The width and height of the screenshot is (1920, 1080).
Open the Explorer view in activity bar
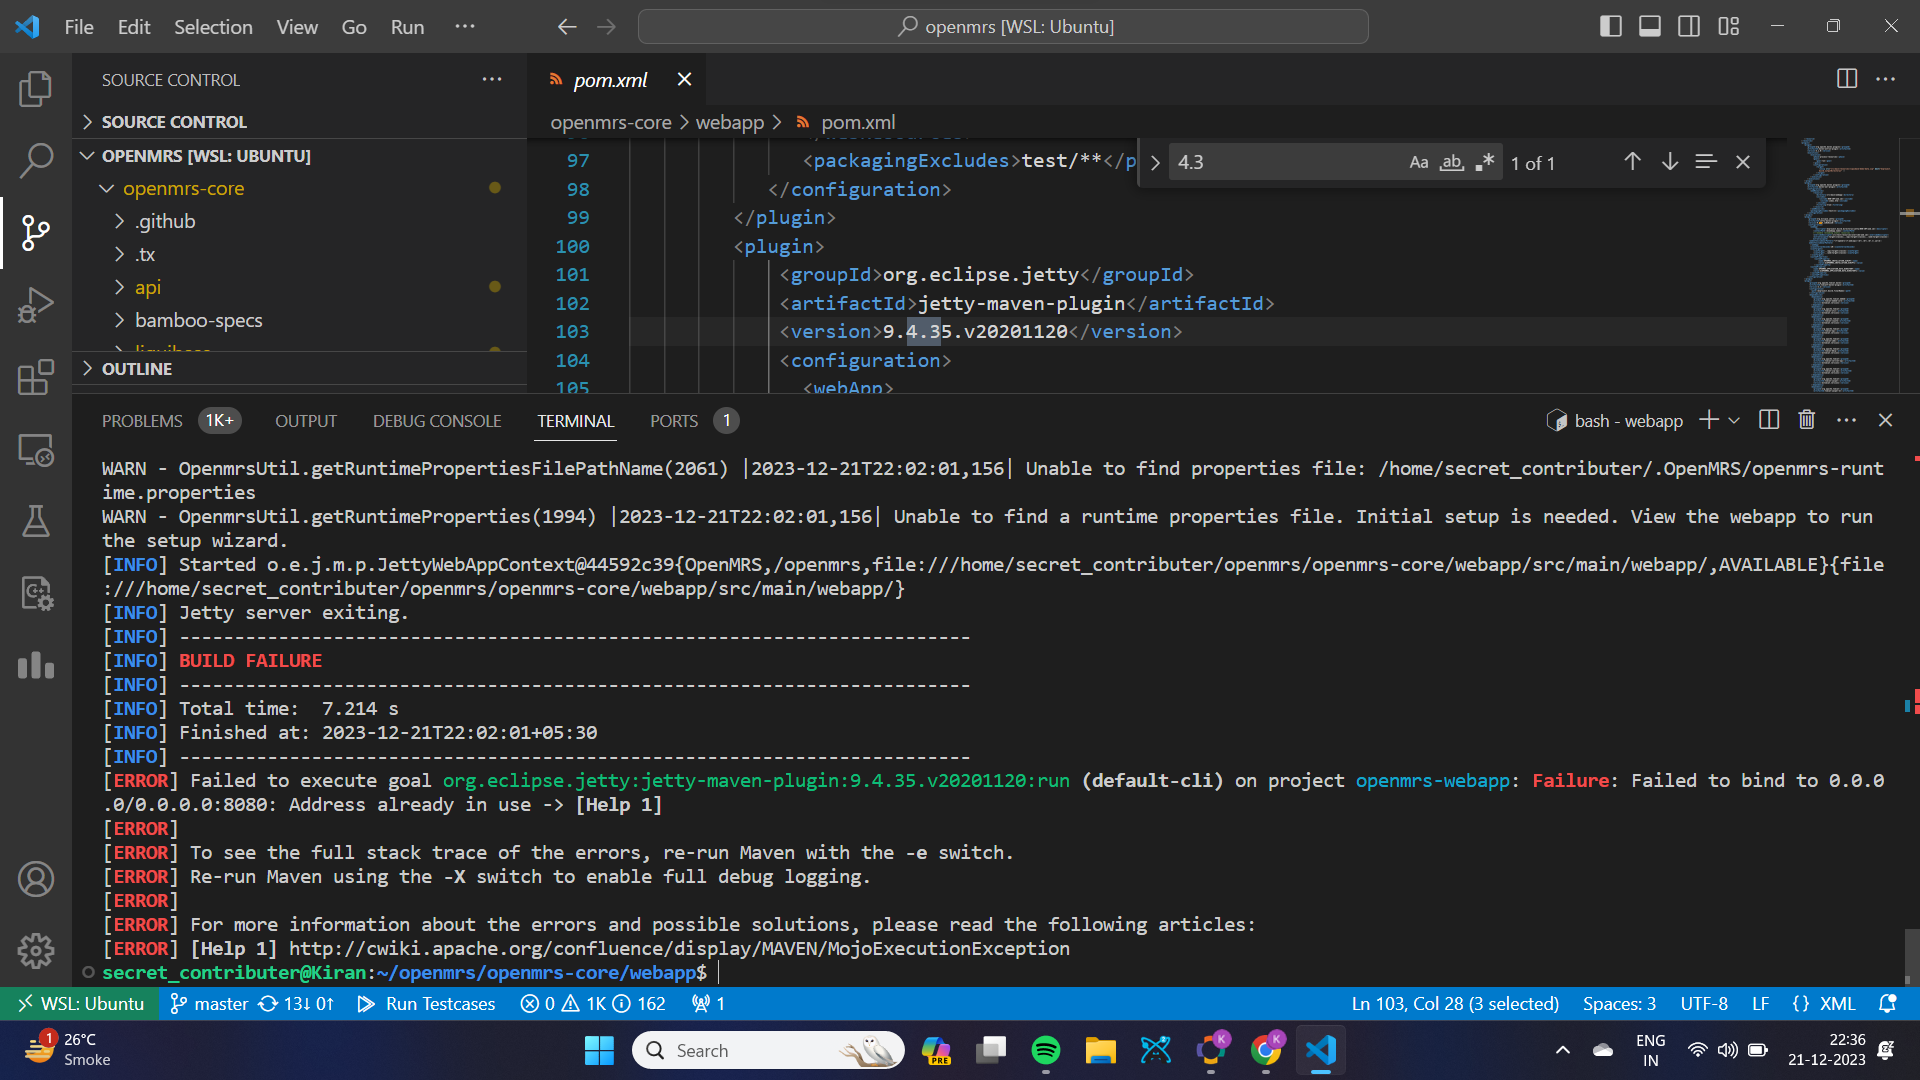[x=36, y=89]
